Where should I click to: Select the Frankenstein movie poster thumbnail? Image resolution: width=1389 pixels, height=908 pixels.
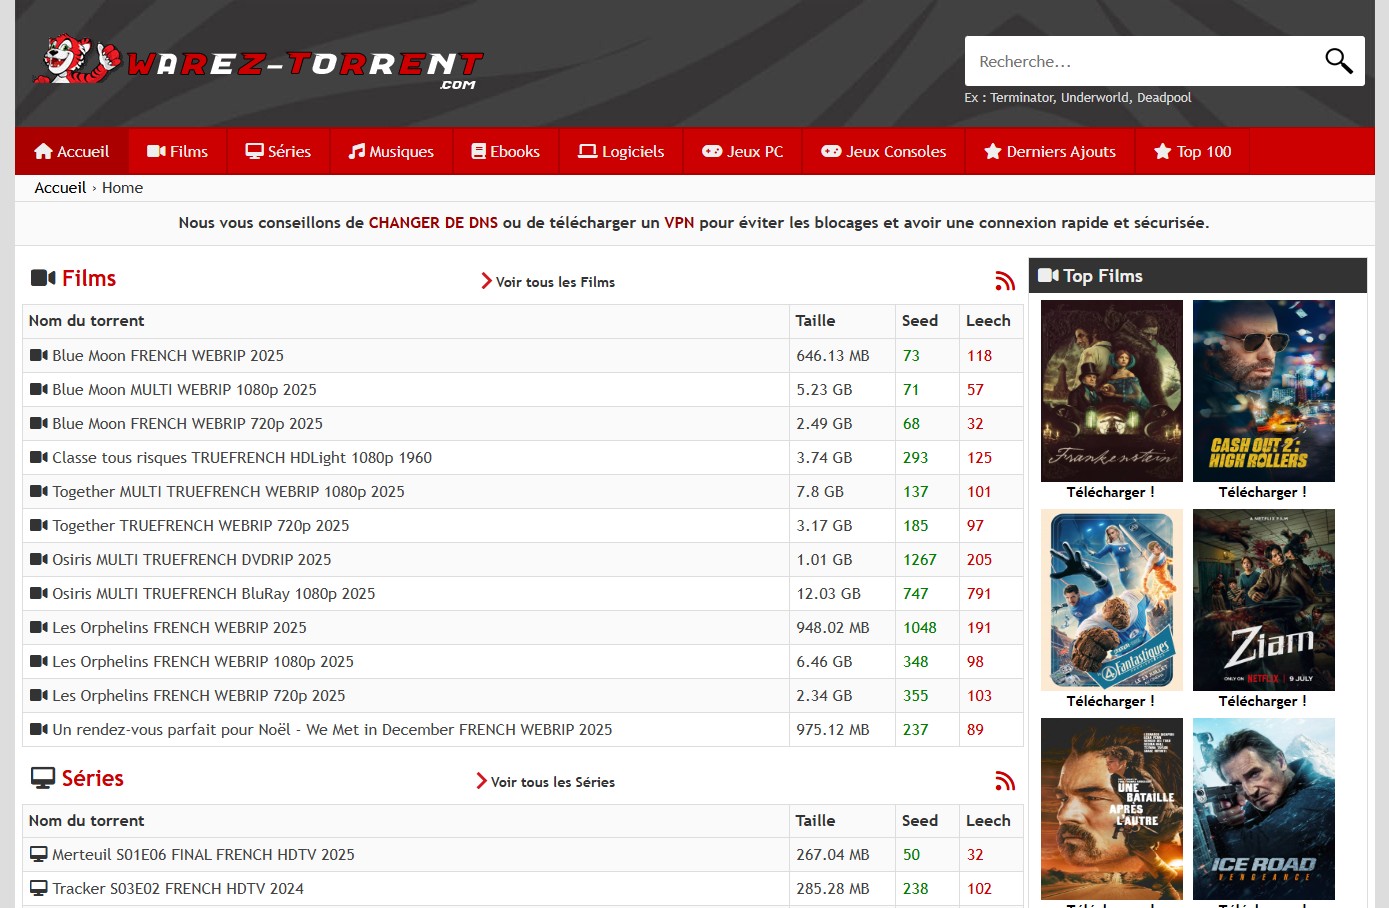click(x=1111, y=391)
